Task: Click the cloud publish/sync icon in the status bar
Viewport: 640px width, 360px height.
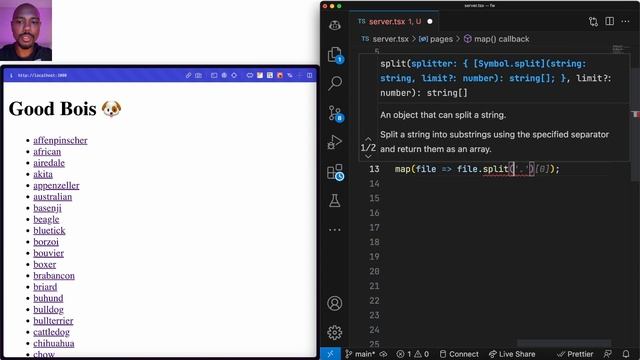Action: coord(383,354)
